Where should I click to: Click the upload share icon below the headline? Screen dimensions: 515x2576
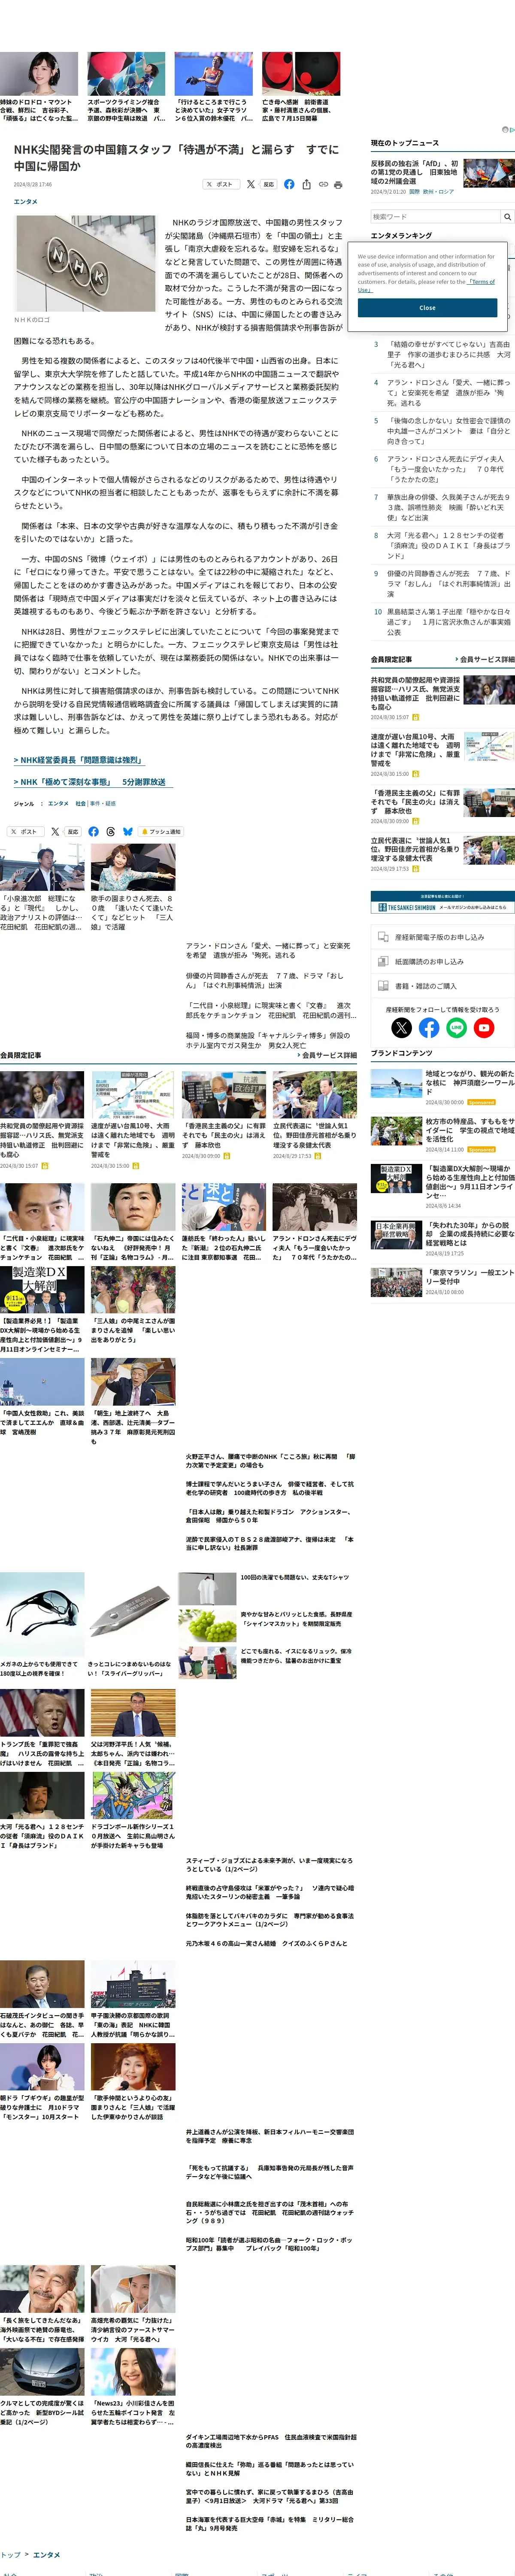coord(306,184)
